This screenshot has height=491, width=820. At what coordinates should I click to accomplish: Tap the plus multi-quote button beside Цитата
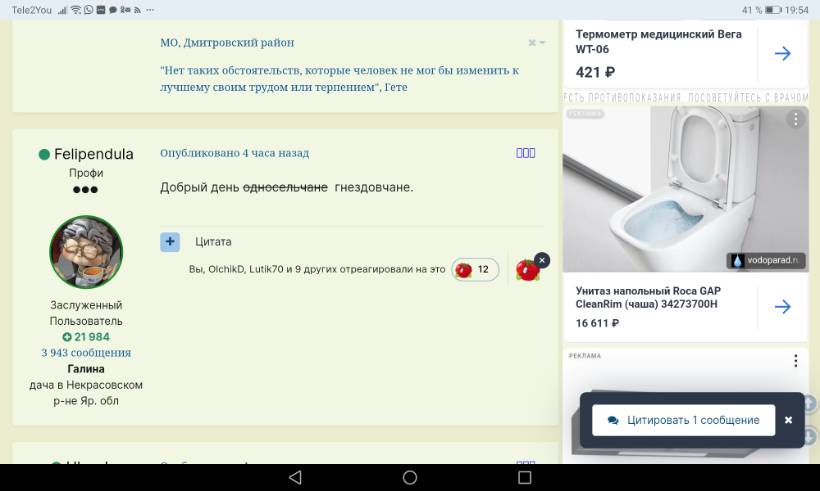tap(170, 242)
